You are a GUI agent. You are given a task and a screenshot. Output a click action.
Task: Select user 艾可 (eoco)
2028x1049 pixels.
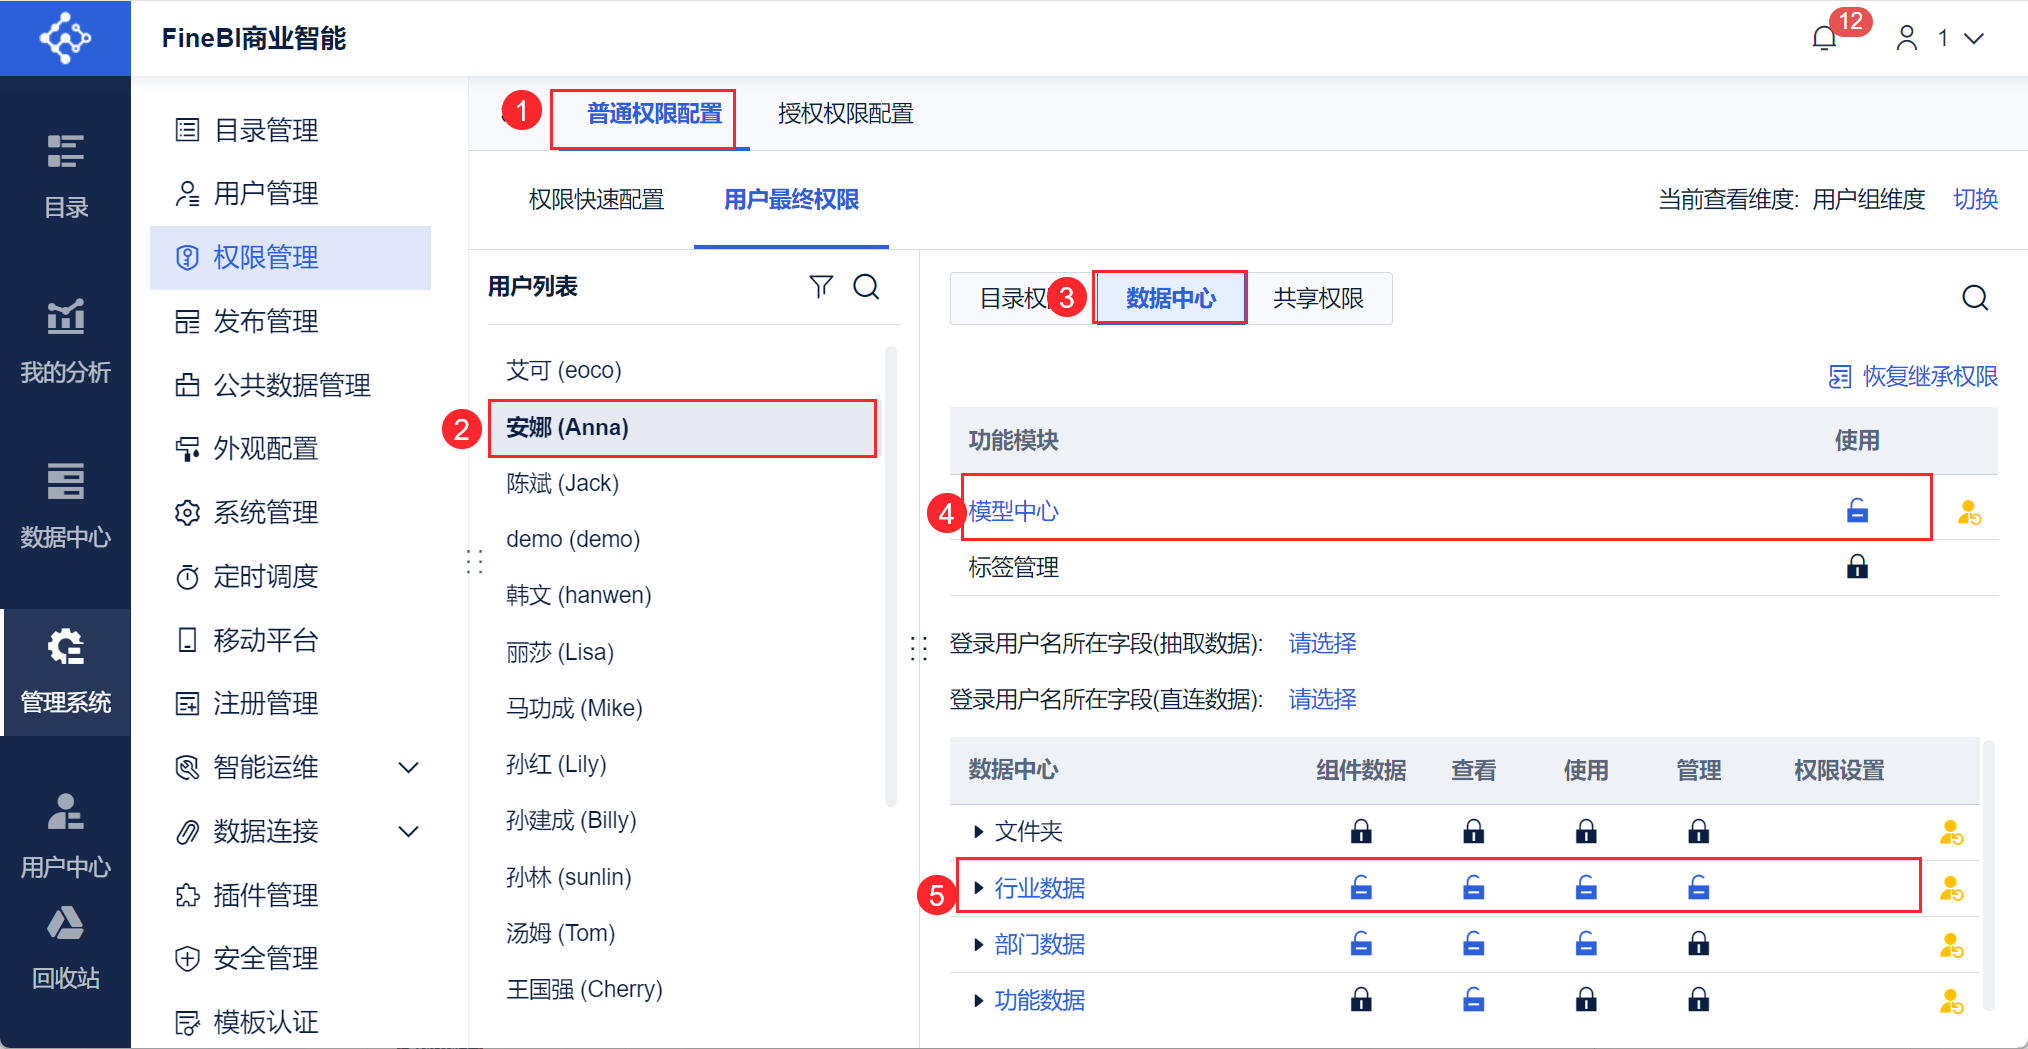coord(682,371)
